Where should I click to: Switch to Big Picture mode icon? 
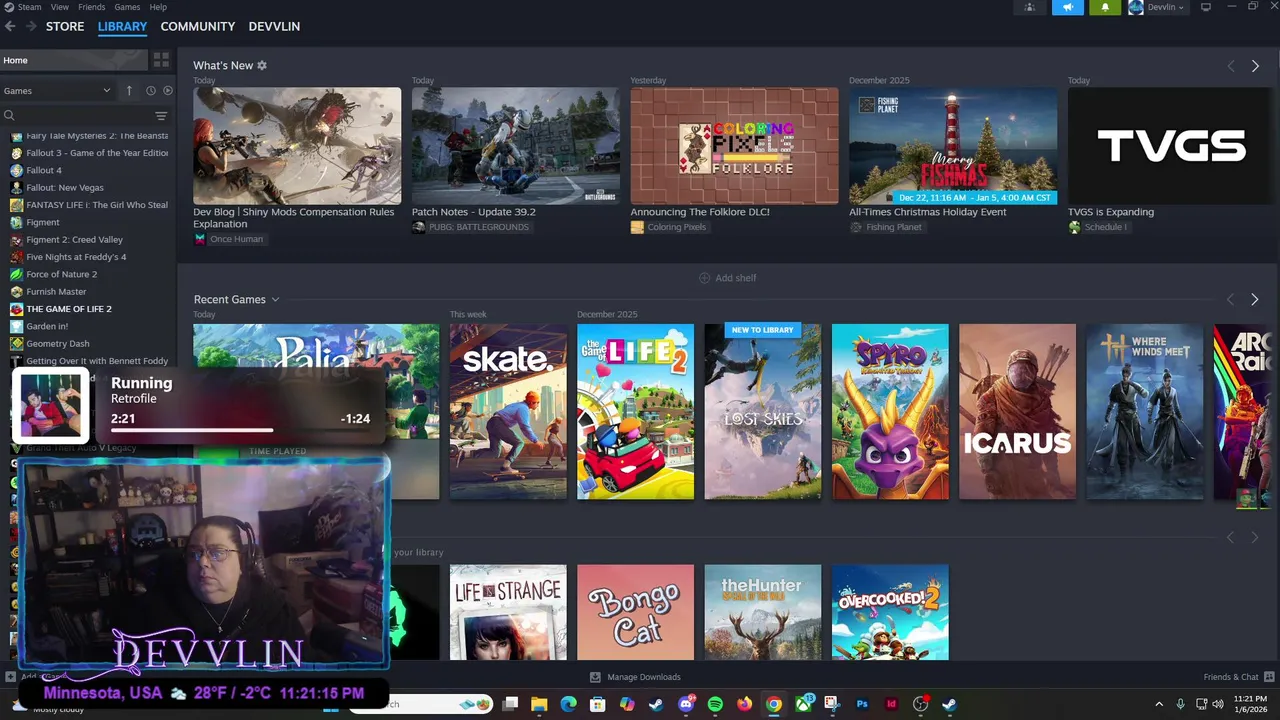click(x=1206, y=7)
